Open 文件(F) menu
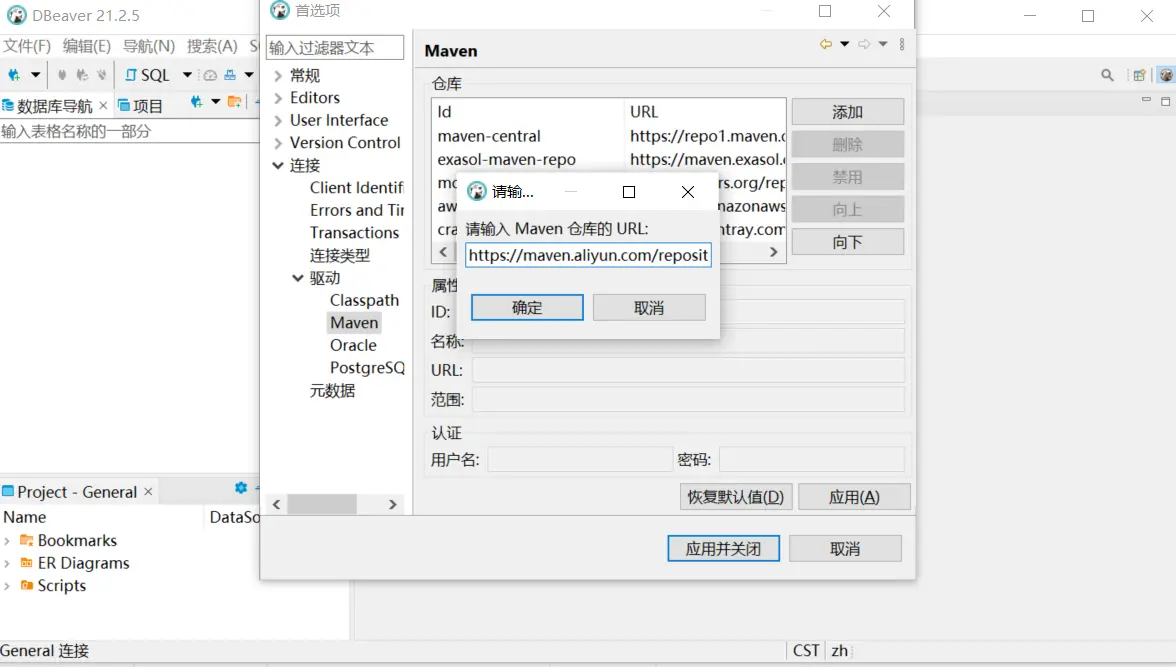1176x667 pixels. (27, 46)
